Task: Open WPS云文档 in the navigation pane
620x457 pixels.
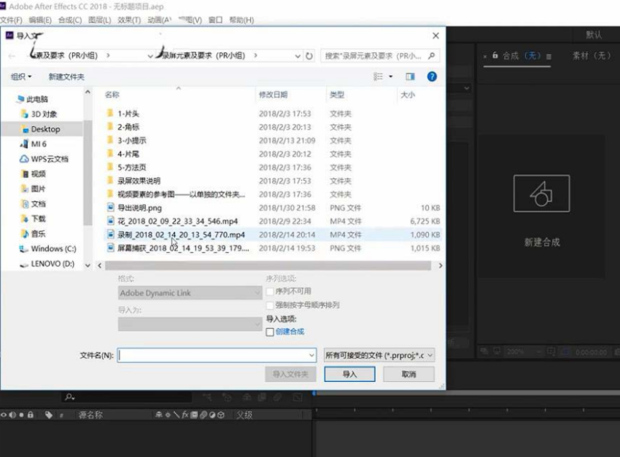Action: tap(44, 159)
